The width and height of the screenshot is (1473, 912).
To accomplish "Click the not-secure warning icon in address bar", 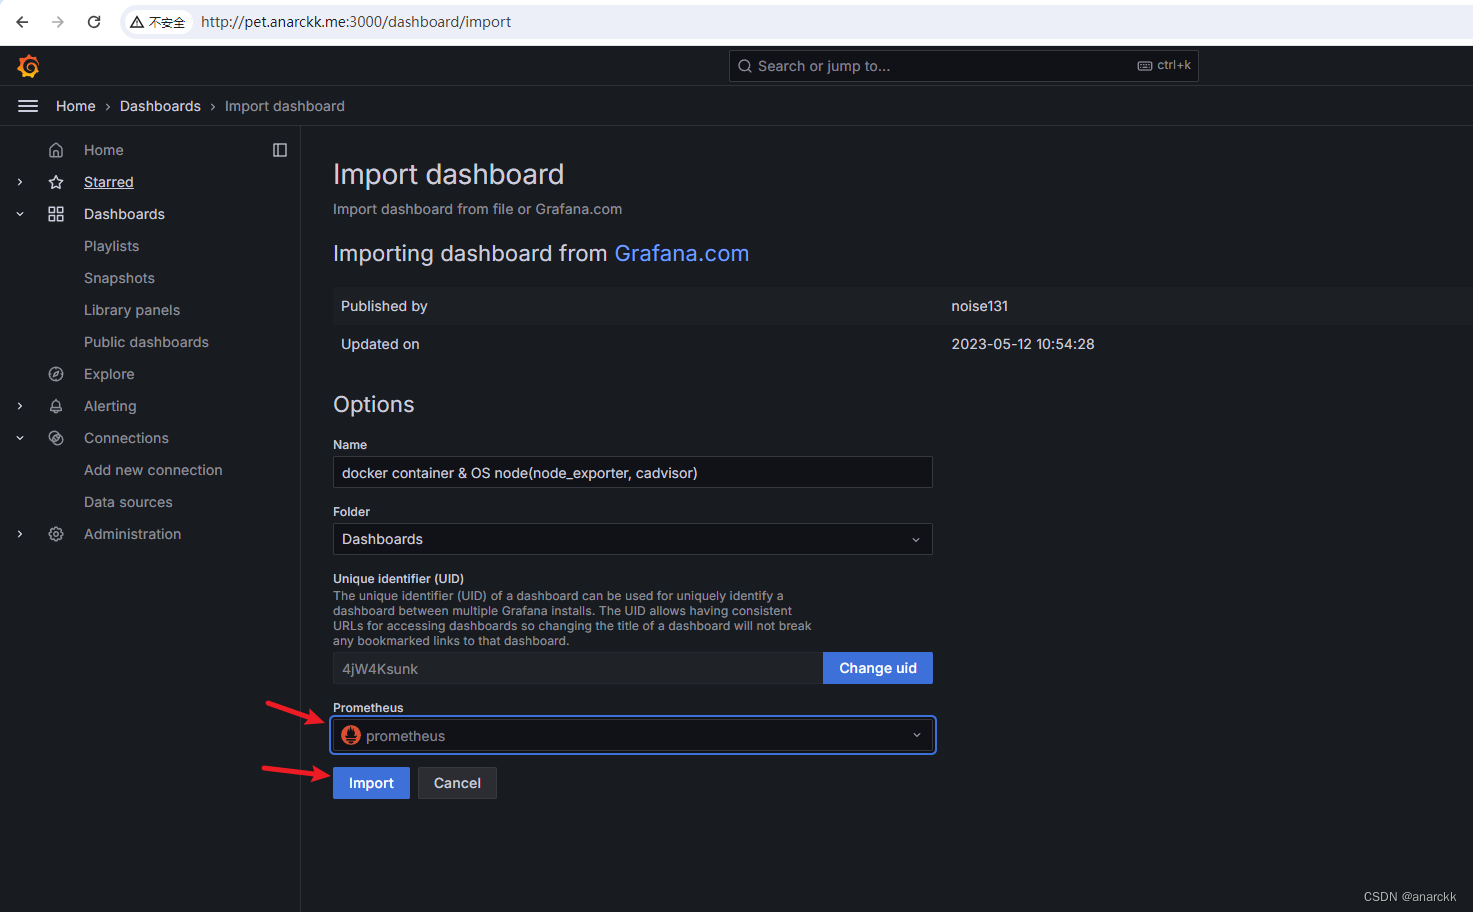I will click(137, 22).
